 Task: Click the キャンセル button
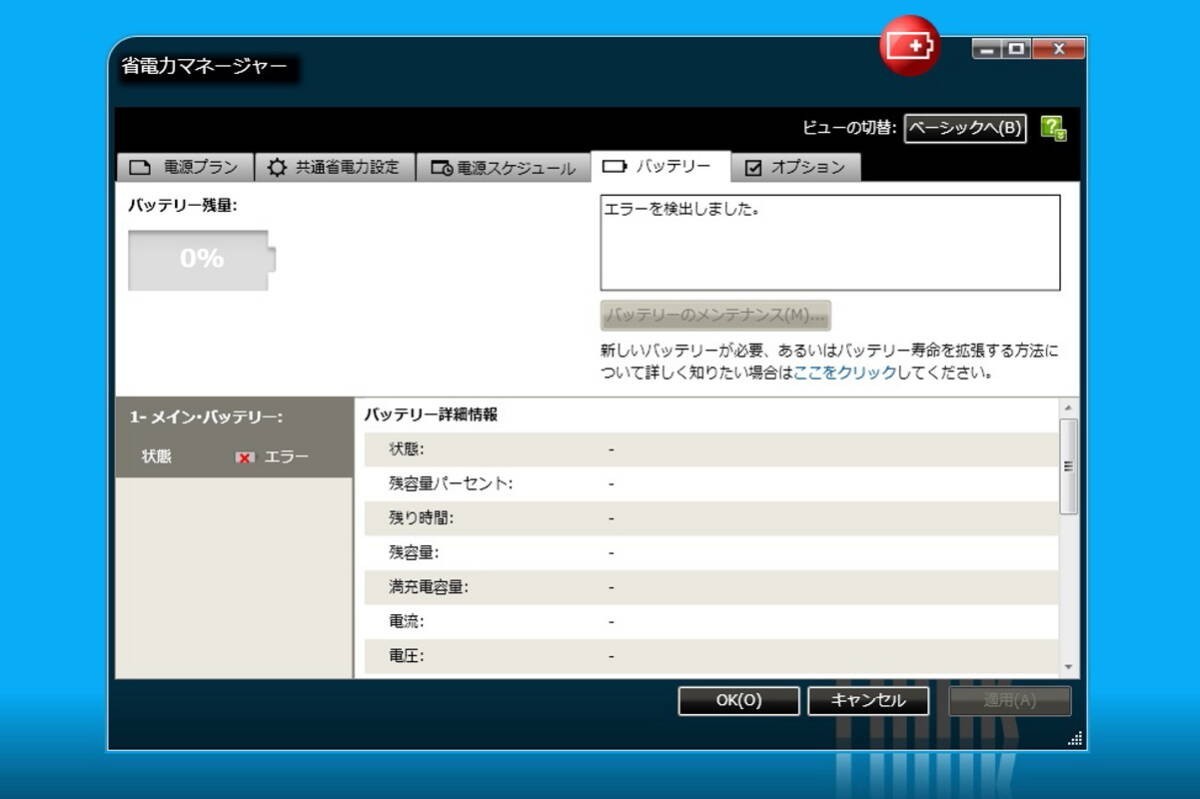coord(868,701)
